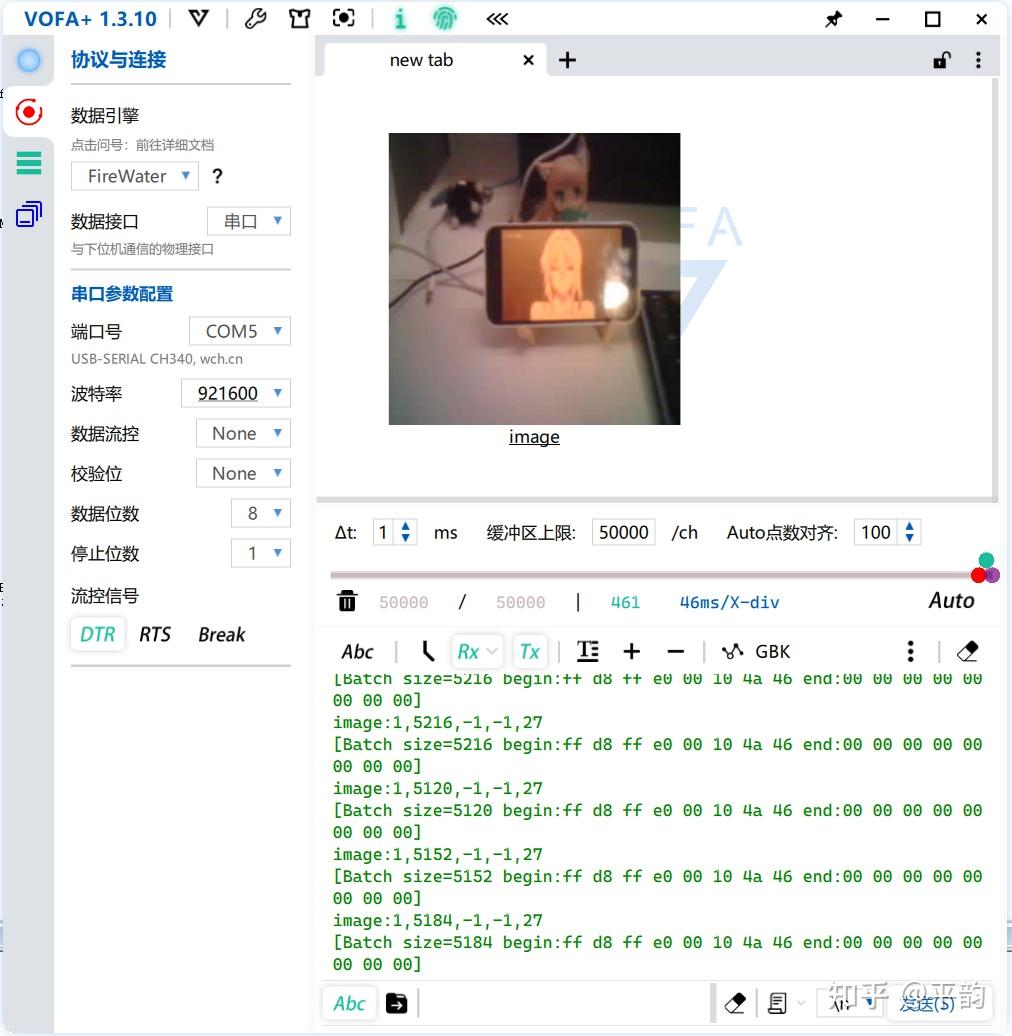Toggle Tx display
1012x1036 pixels.
tap(530, 652)
